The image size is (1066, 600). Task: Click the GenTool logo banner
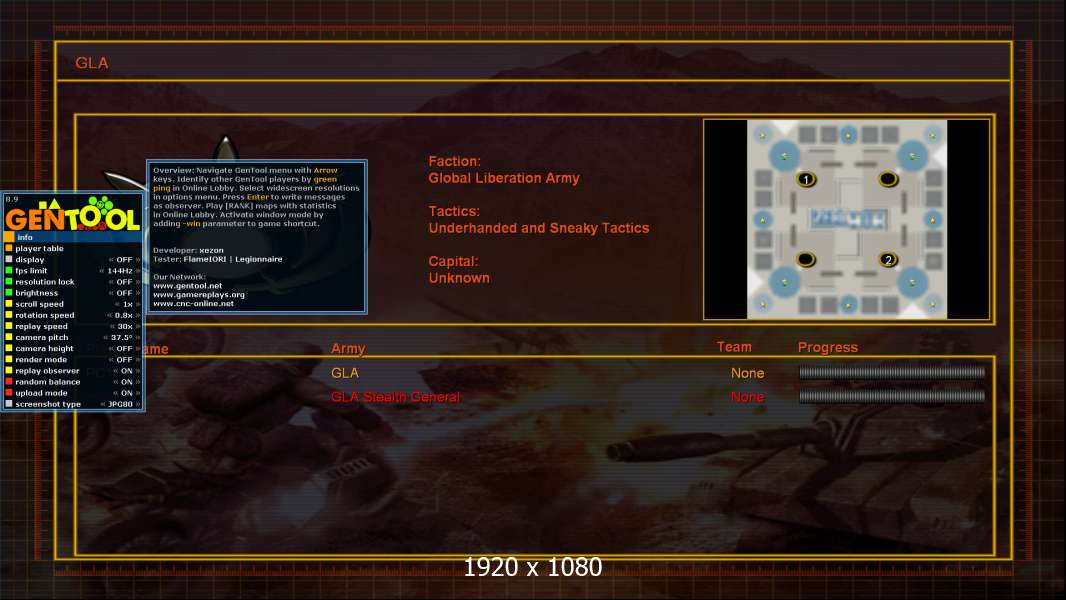point(73,213)
